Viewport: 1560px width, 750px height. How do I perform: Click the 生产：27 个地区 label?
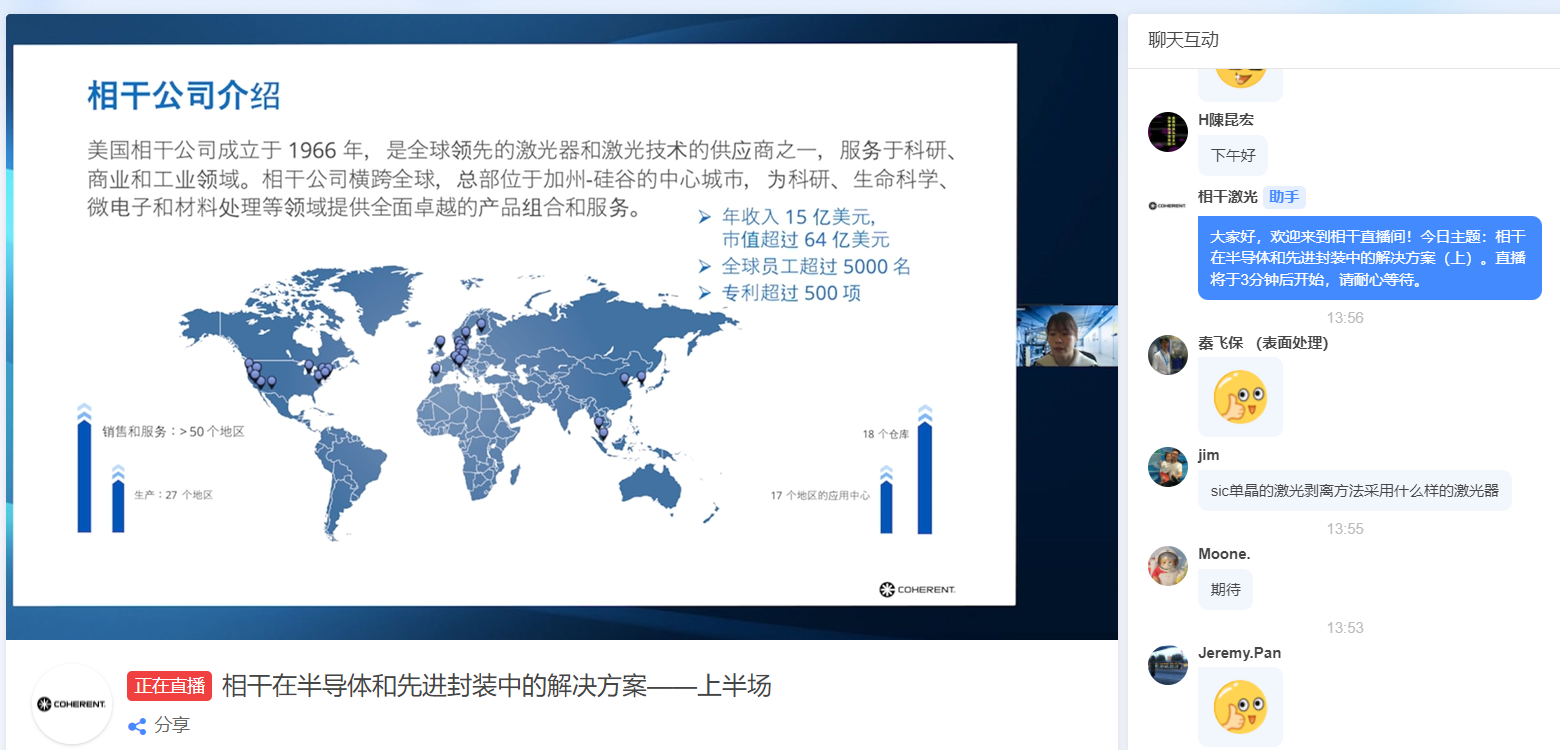coord(174,495)
